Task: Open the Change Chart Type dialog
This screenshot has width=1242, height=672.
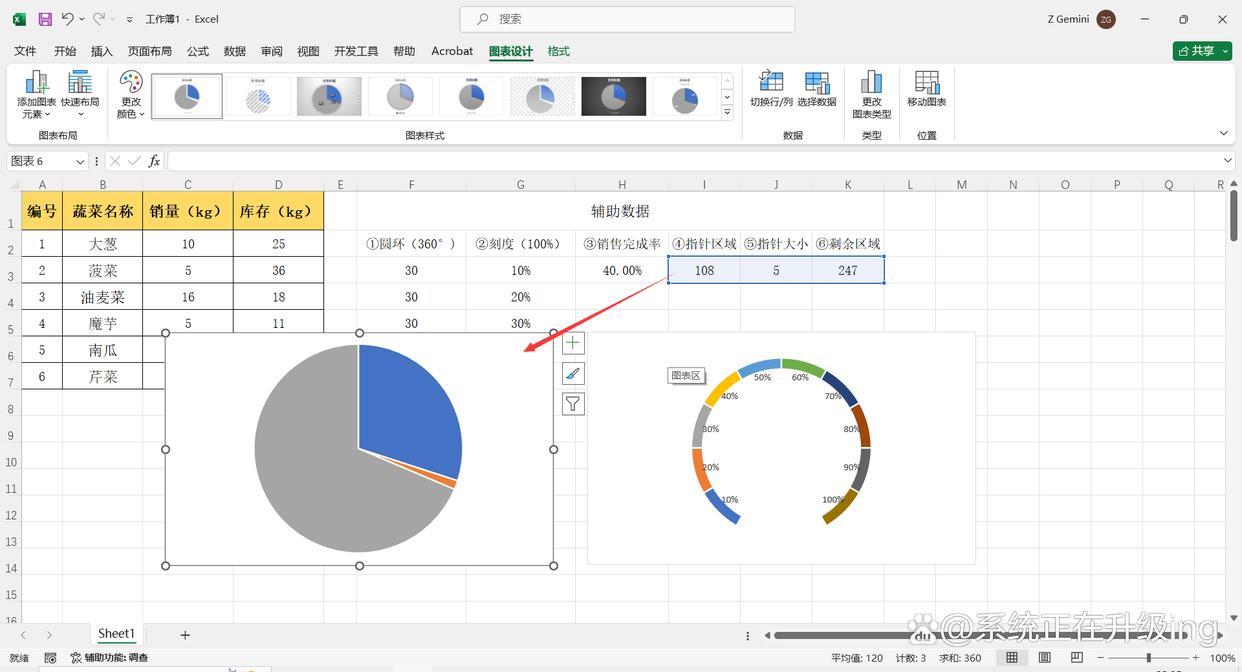Action: click(872, 95)
